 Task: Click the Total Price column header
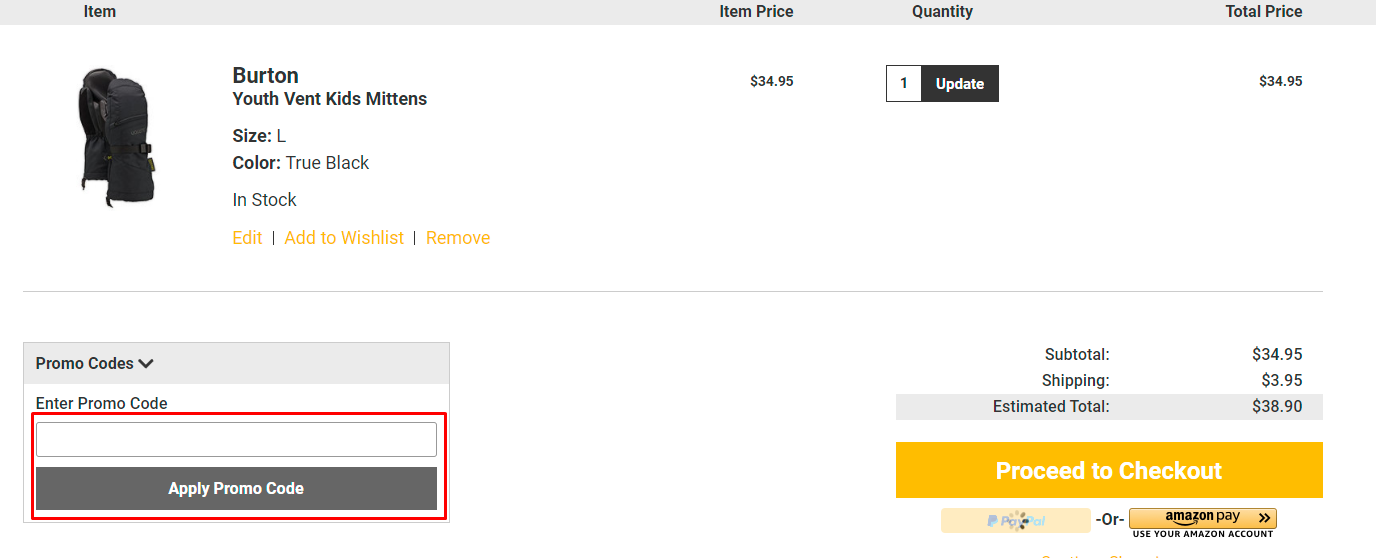click(1264, 12)
